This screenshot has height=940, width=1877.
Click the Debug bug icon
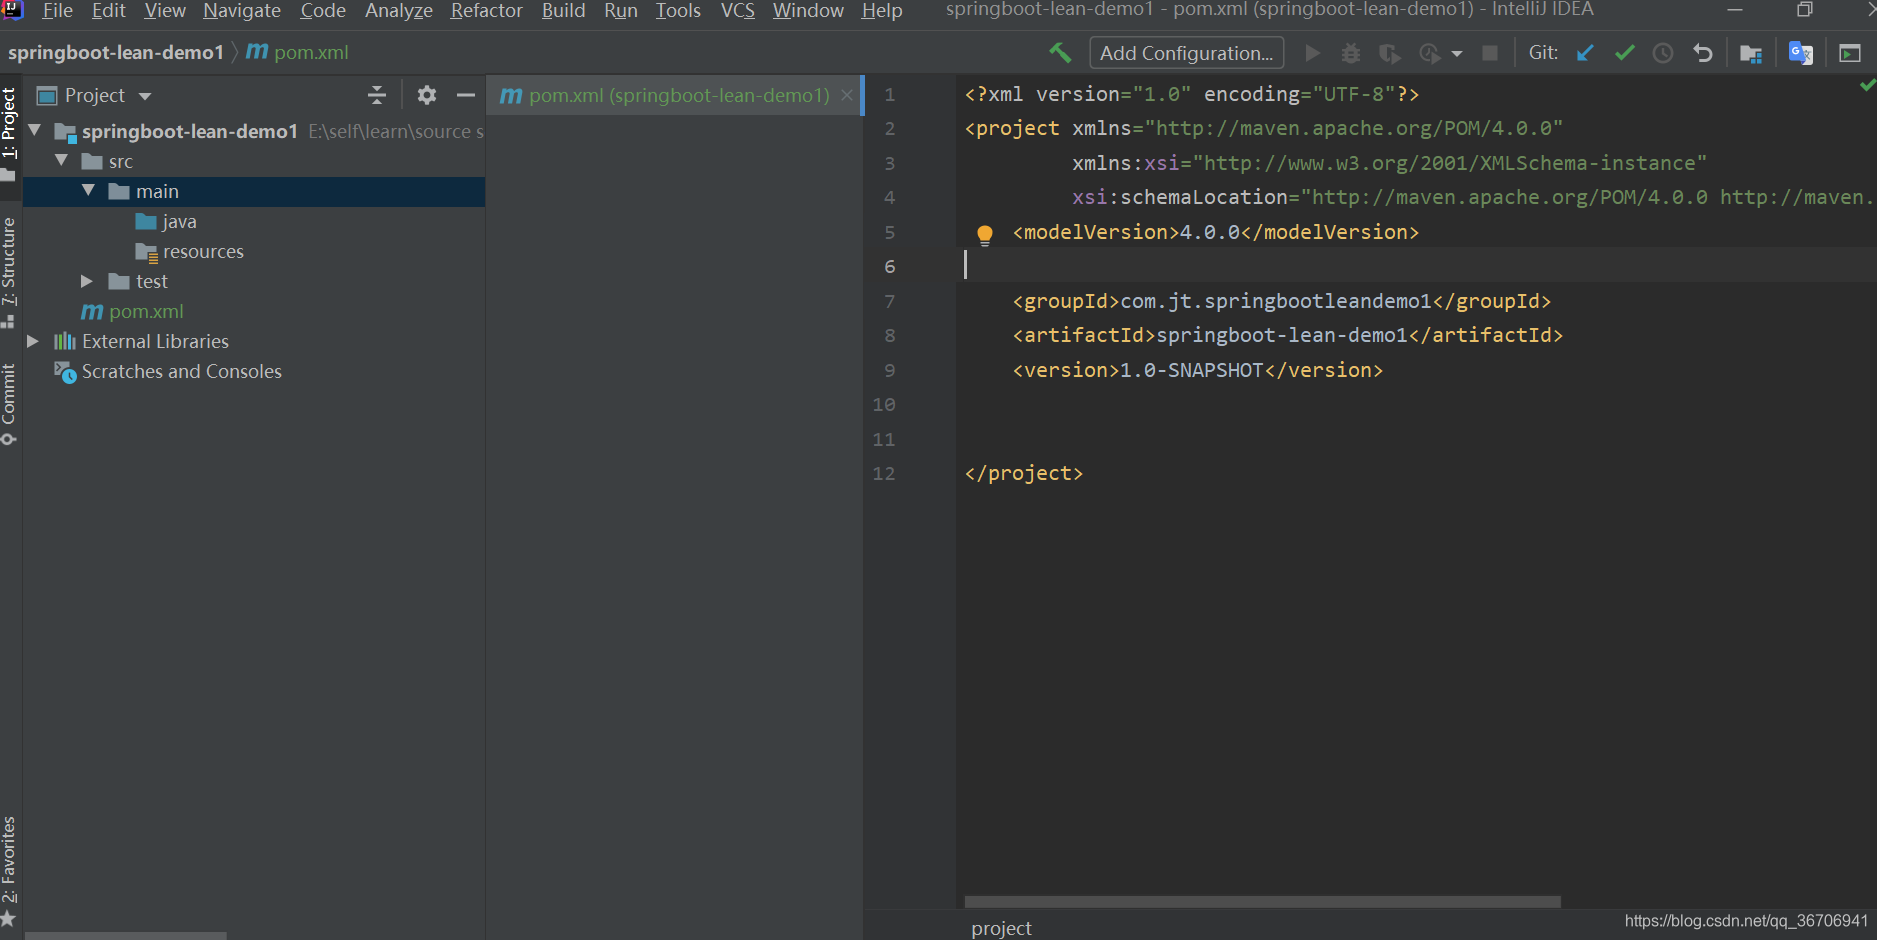pos(1351,53)
